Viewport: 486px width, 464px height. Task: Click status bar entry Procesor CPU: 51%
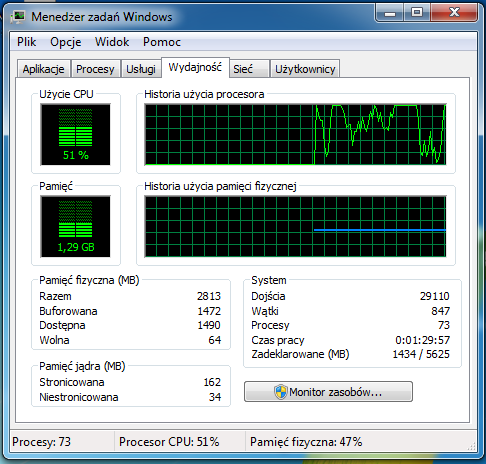(169, 442)
